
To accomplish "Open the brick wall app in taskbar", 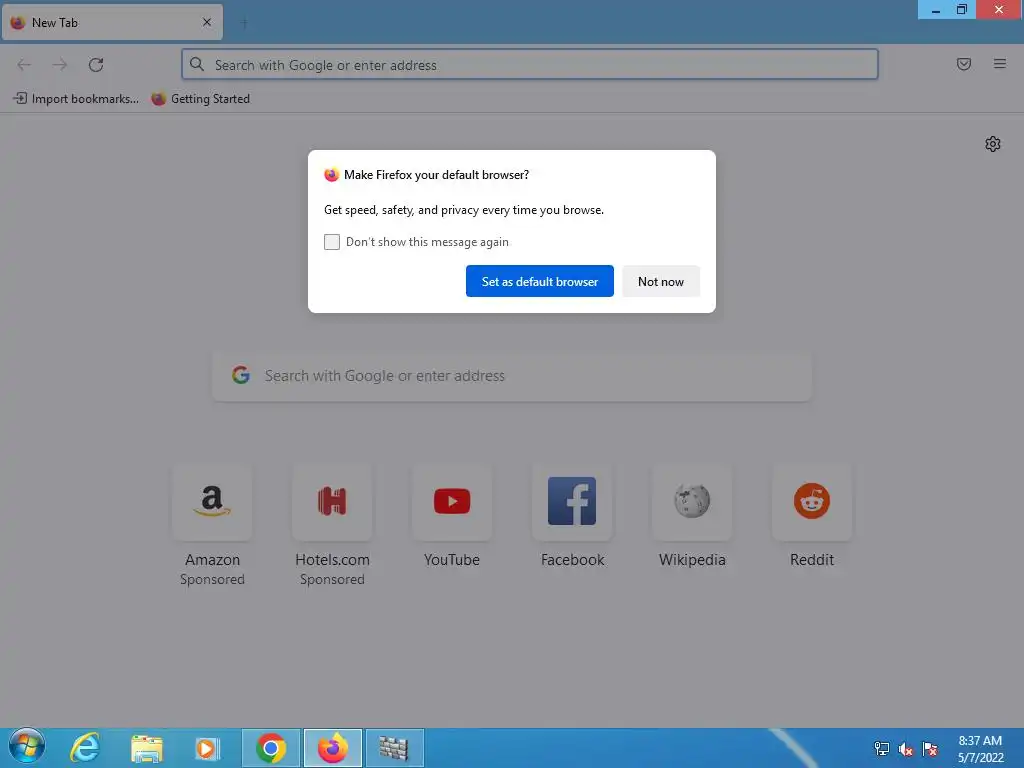I will 394,748.
